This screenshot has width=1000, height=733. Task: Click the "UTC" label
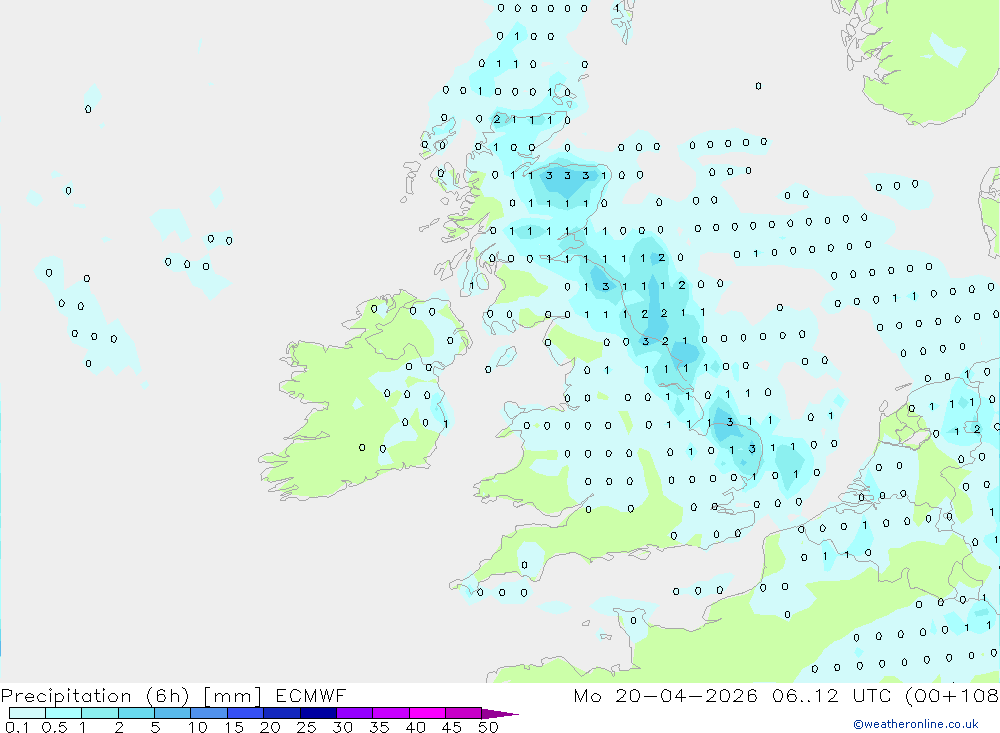872,695
